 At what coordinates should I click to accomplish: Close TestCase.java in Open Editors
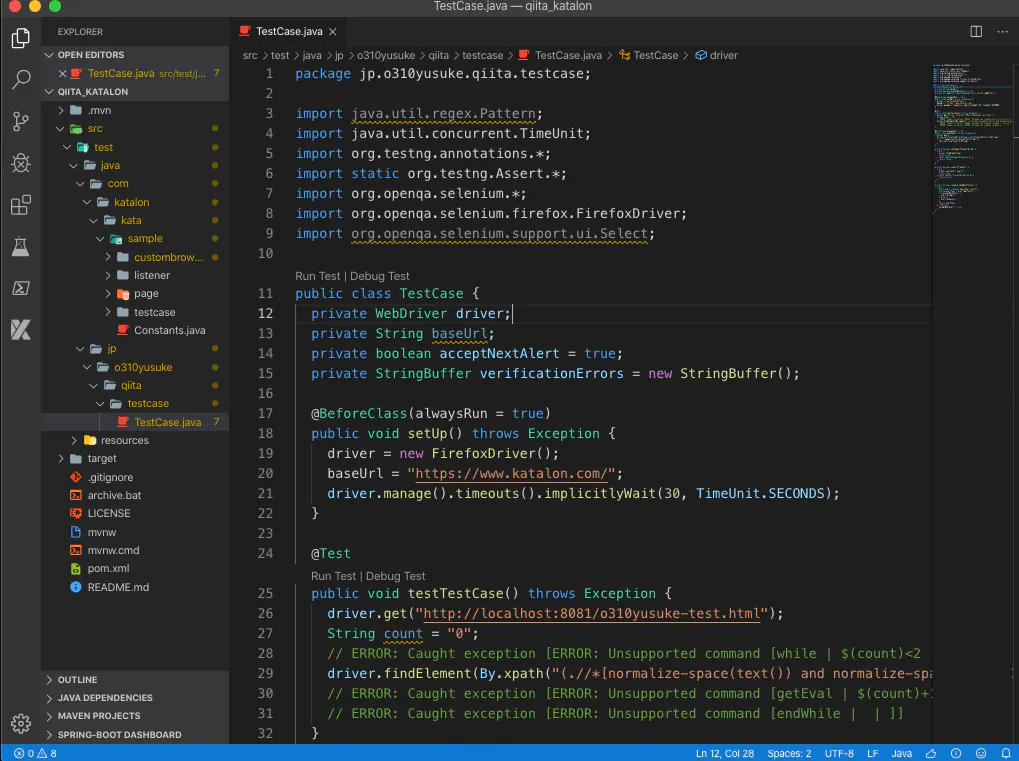(x=63, y=73)
